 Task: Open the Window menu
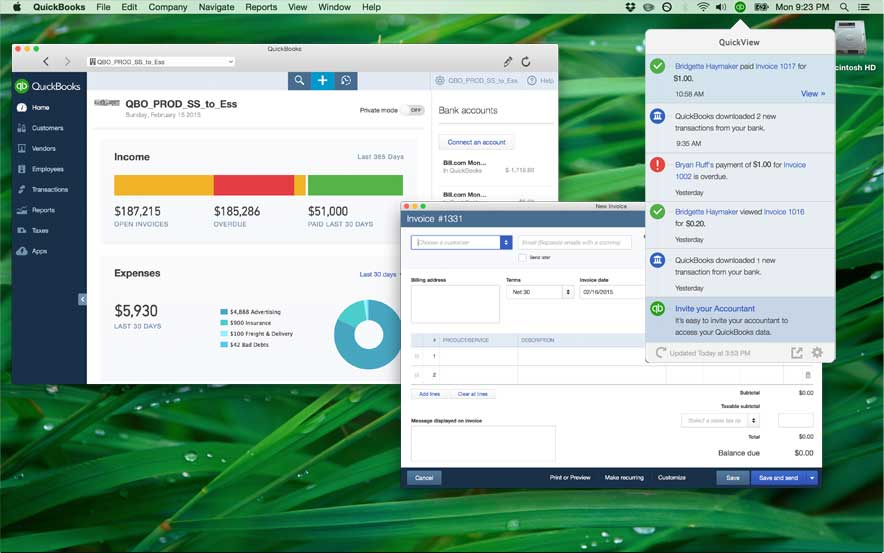334,7
